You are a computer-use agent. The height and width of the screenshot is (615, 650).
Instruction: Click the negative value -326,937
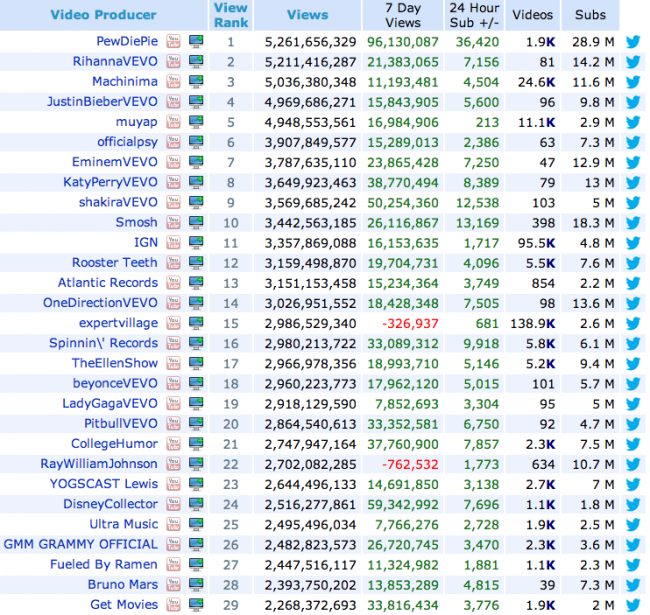click(x=410, y=324)
